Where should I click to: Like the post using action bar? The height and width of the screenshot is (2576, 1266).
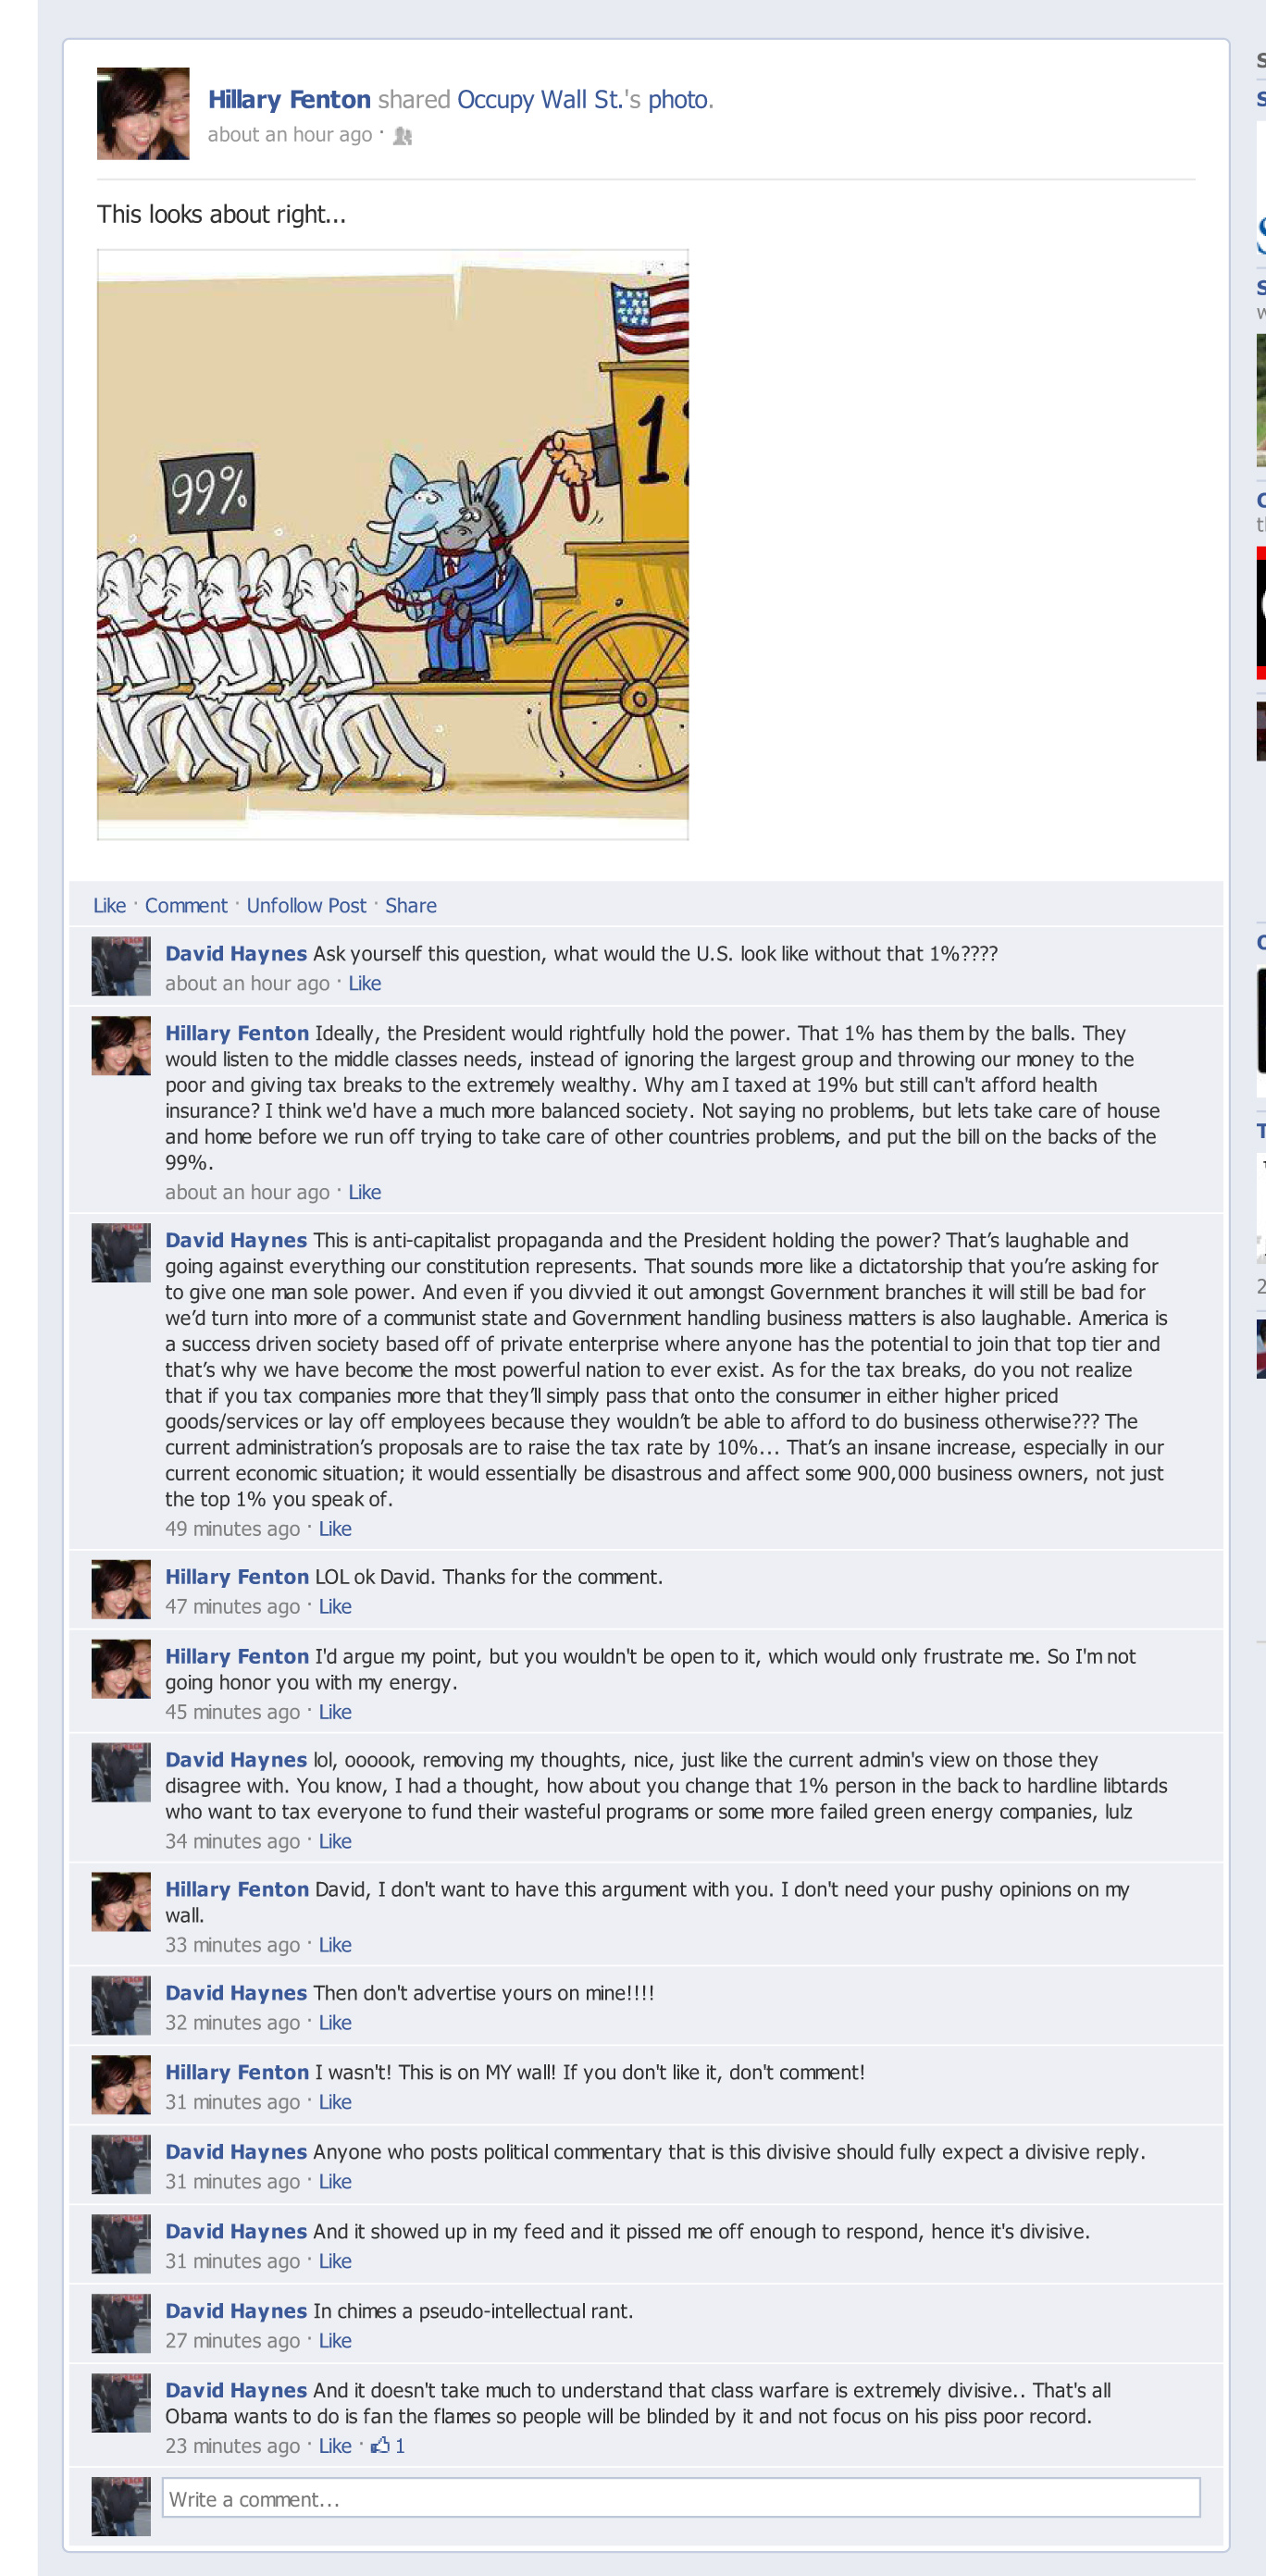[110, 905]
